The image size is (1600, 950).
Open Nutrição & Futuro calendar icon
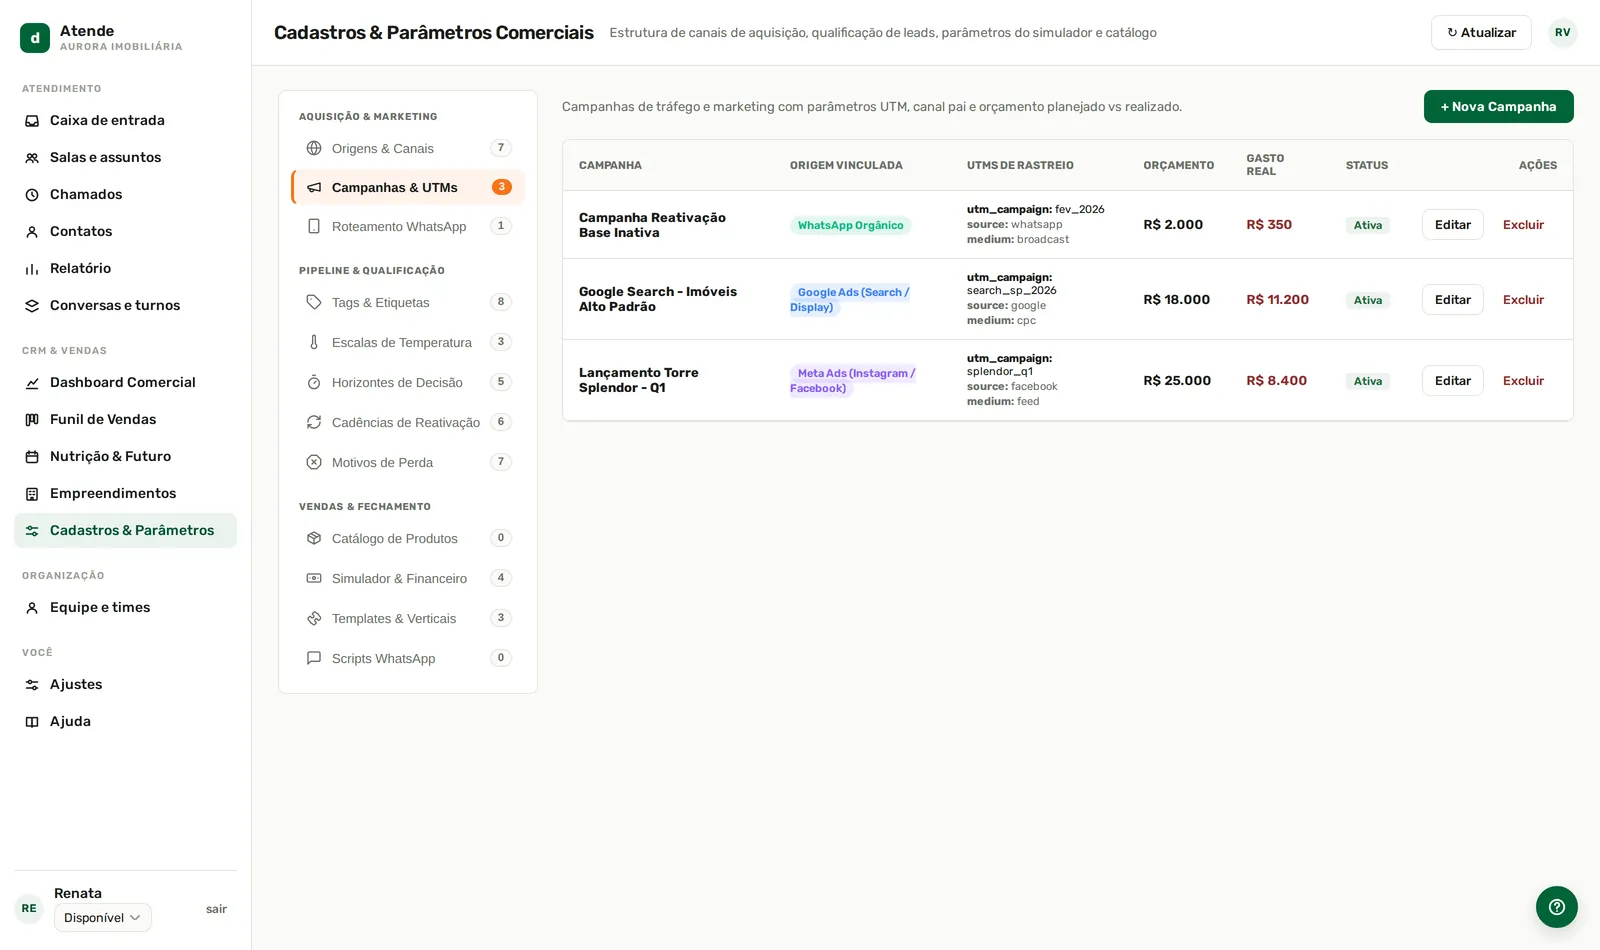coord(32,457)
